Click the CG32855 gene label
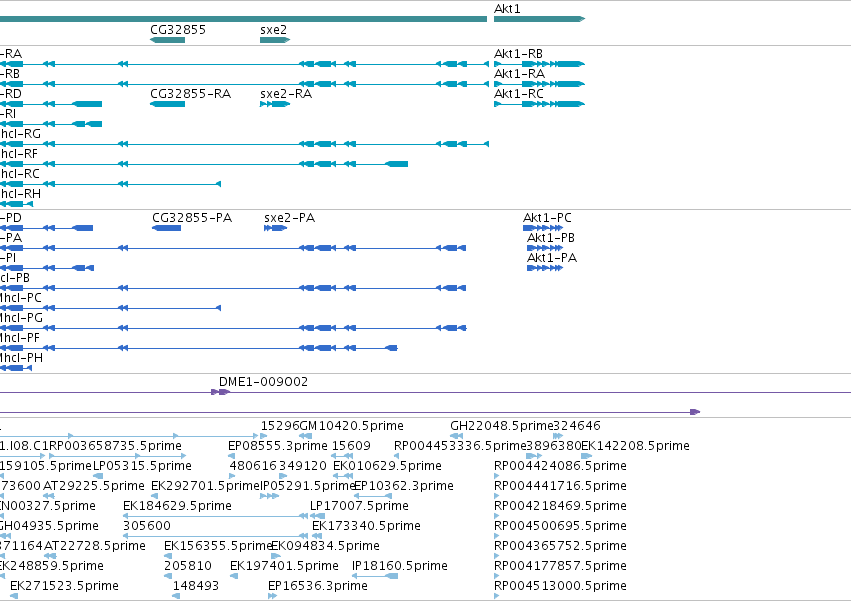The height and width of the screenshot is (601, 851). pyautogui.click(x=178, y=29)
